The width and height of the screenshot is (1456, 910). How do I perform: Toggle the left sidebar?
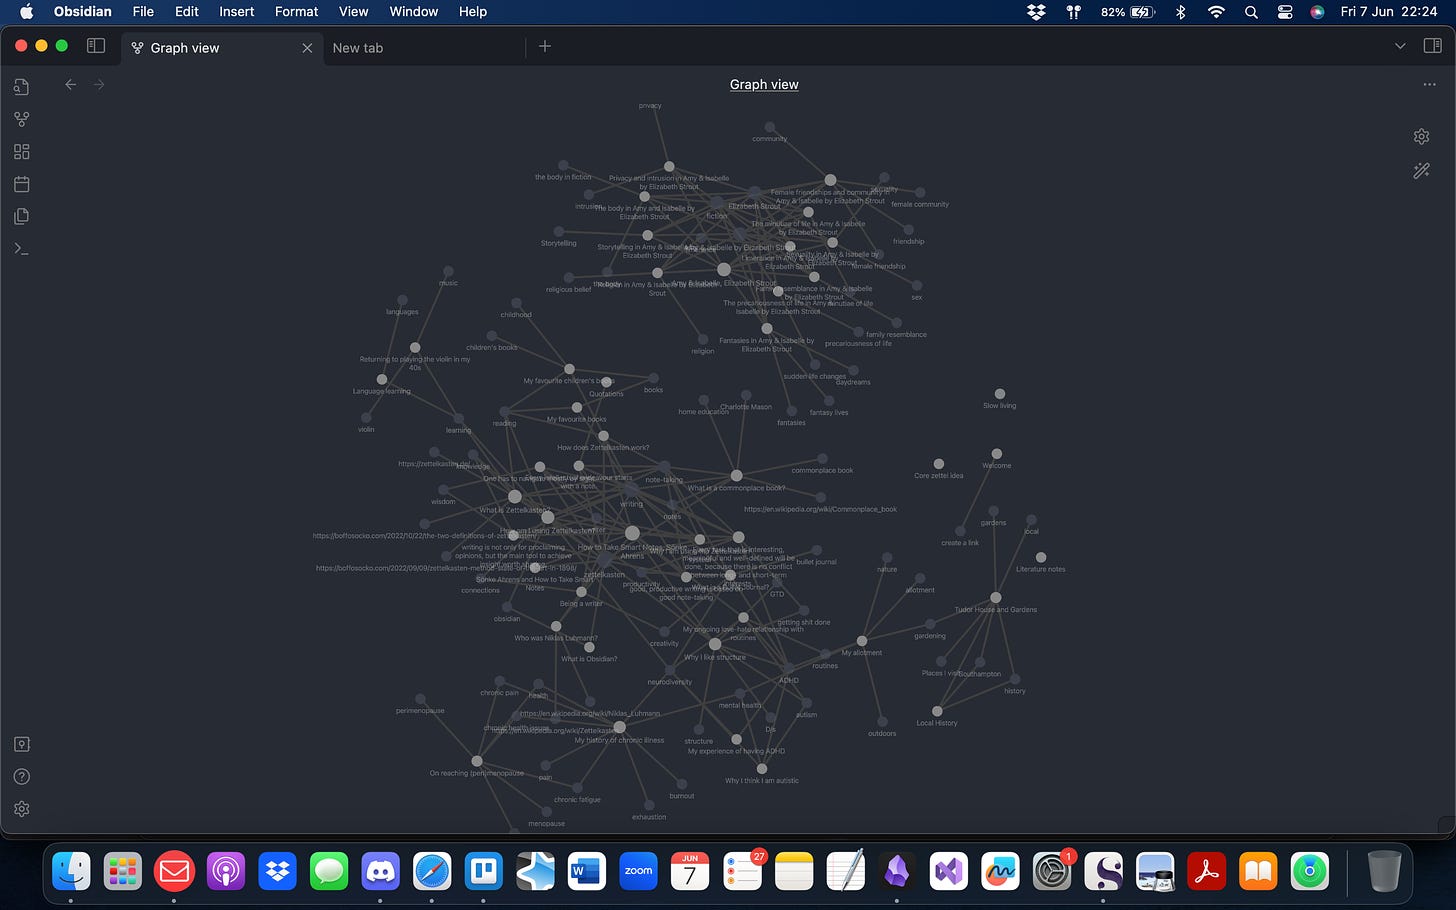pyautogui.click(x=96, y=46)
